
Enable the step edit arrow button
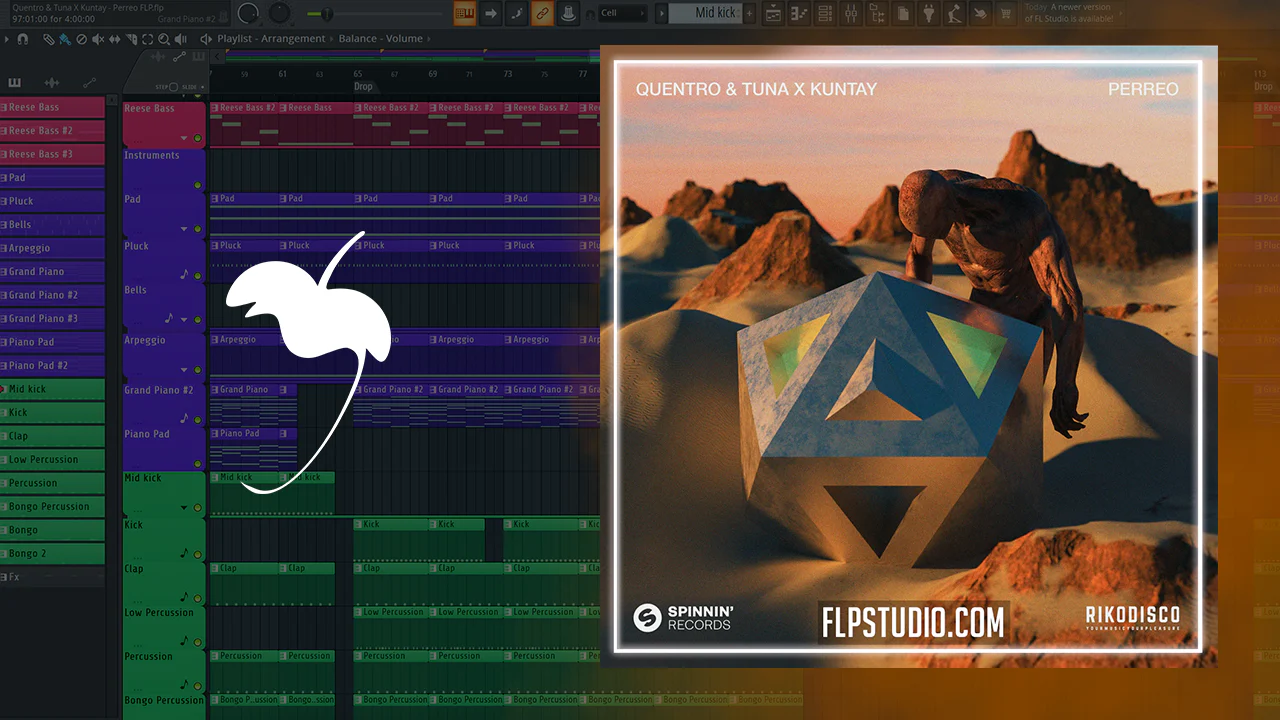tap(491, 13)
